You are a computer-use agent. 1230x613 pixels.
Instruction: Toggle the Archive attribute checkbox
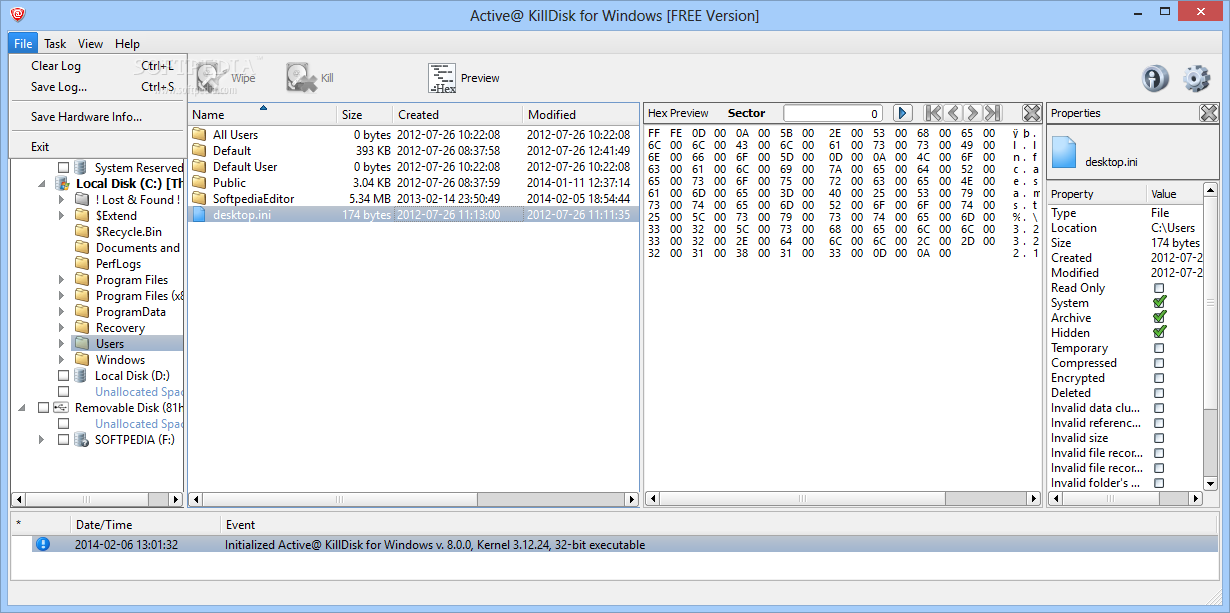1159,317
